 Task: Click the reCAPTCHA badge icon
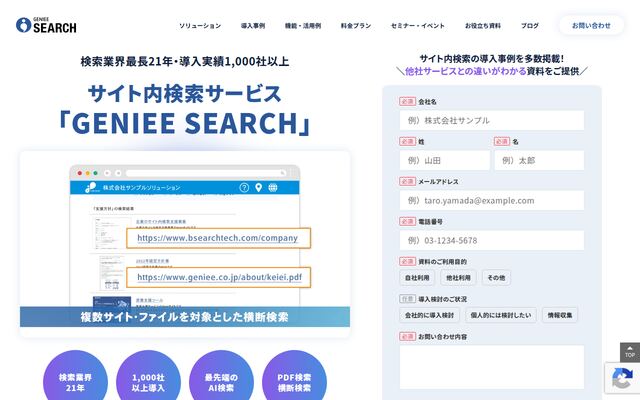click(622, 378)
